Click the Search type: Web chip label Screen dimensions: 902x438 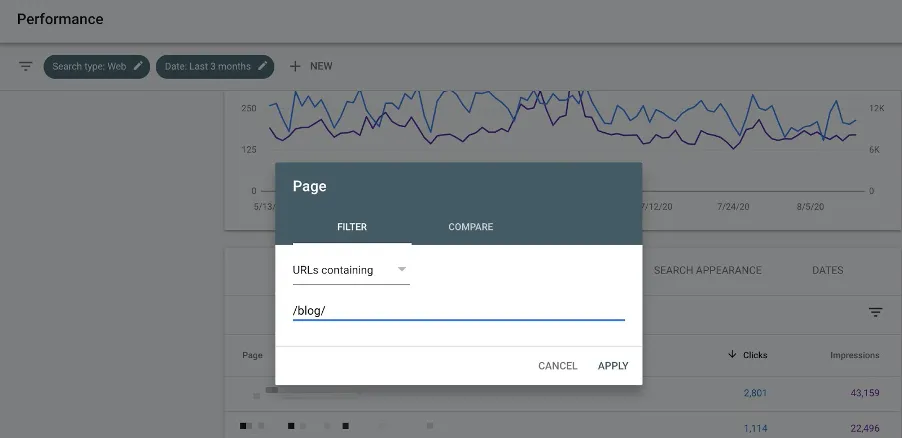(89, 67)
